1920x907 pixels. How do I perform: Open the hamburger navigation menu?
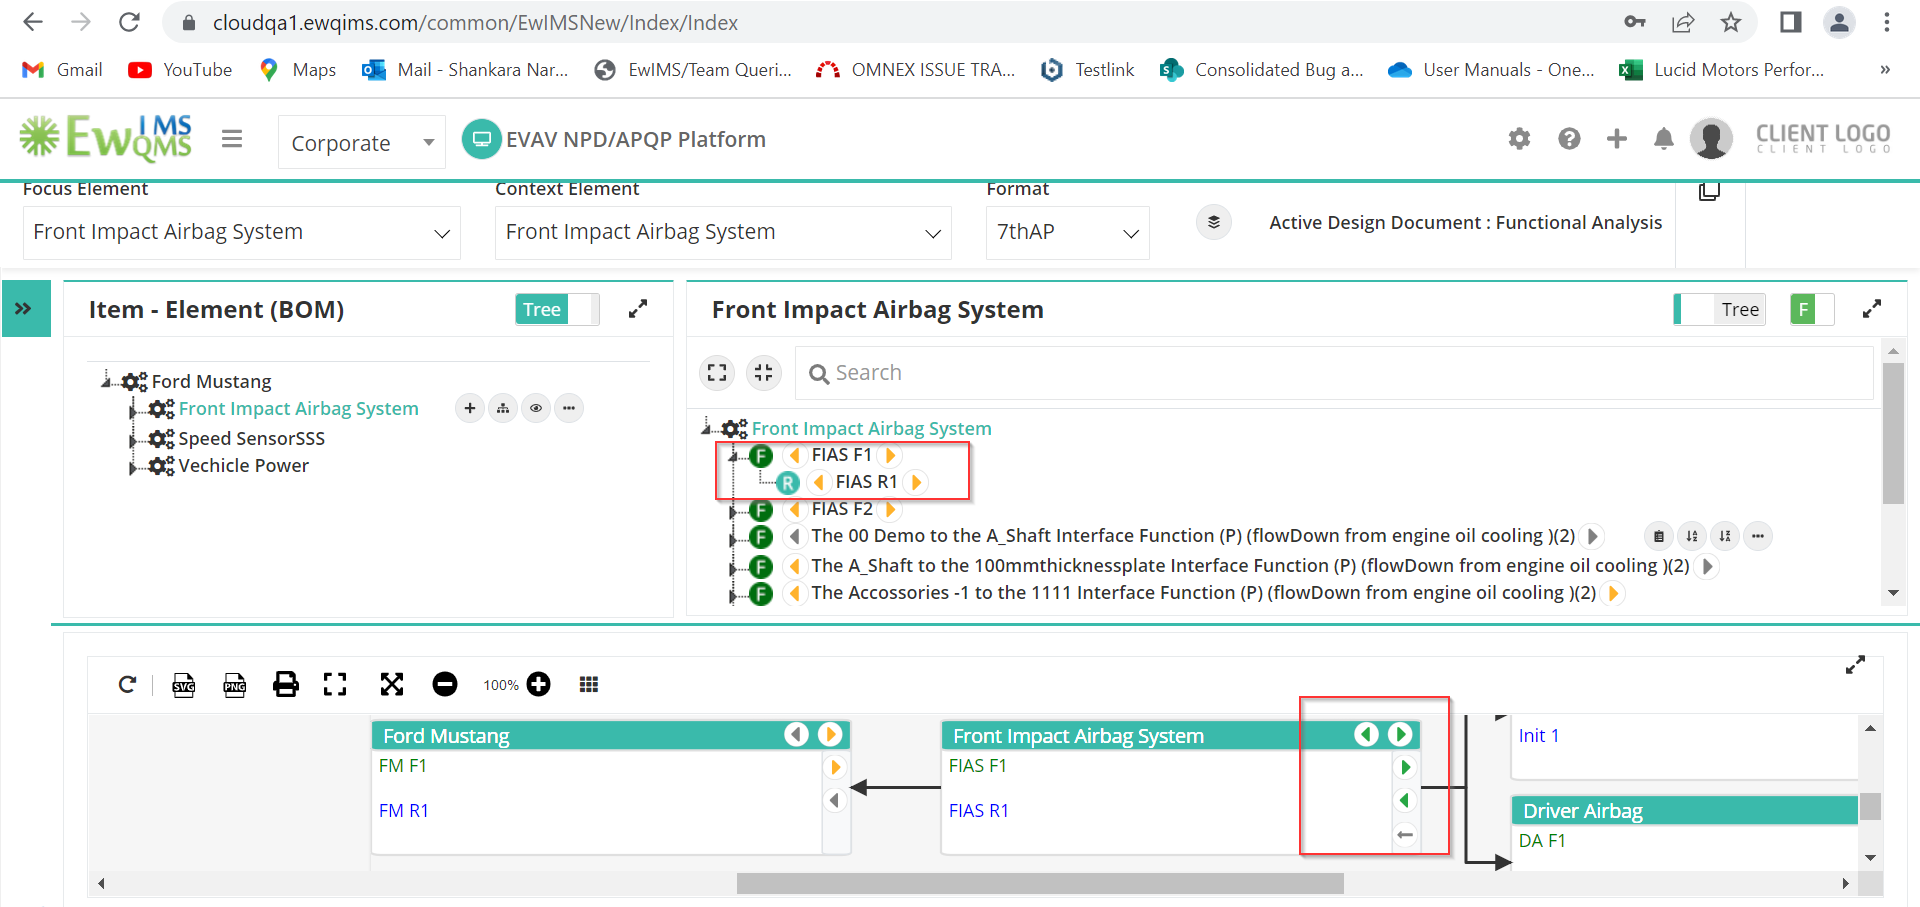(232, 139)
